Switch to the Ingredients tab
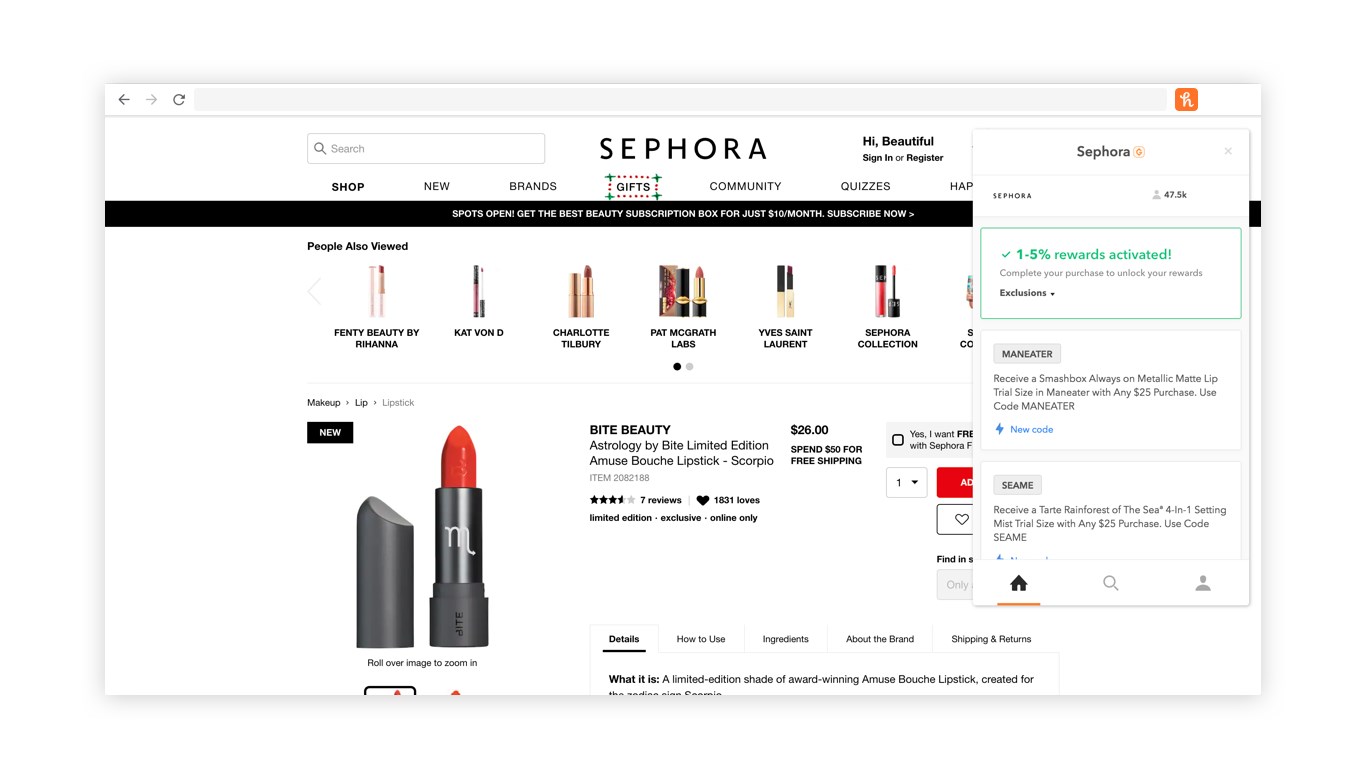Viewport: 1366px width, 768px height. tap(785, 639)
